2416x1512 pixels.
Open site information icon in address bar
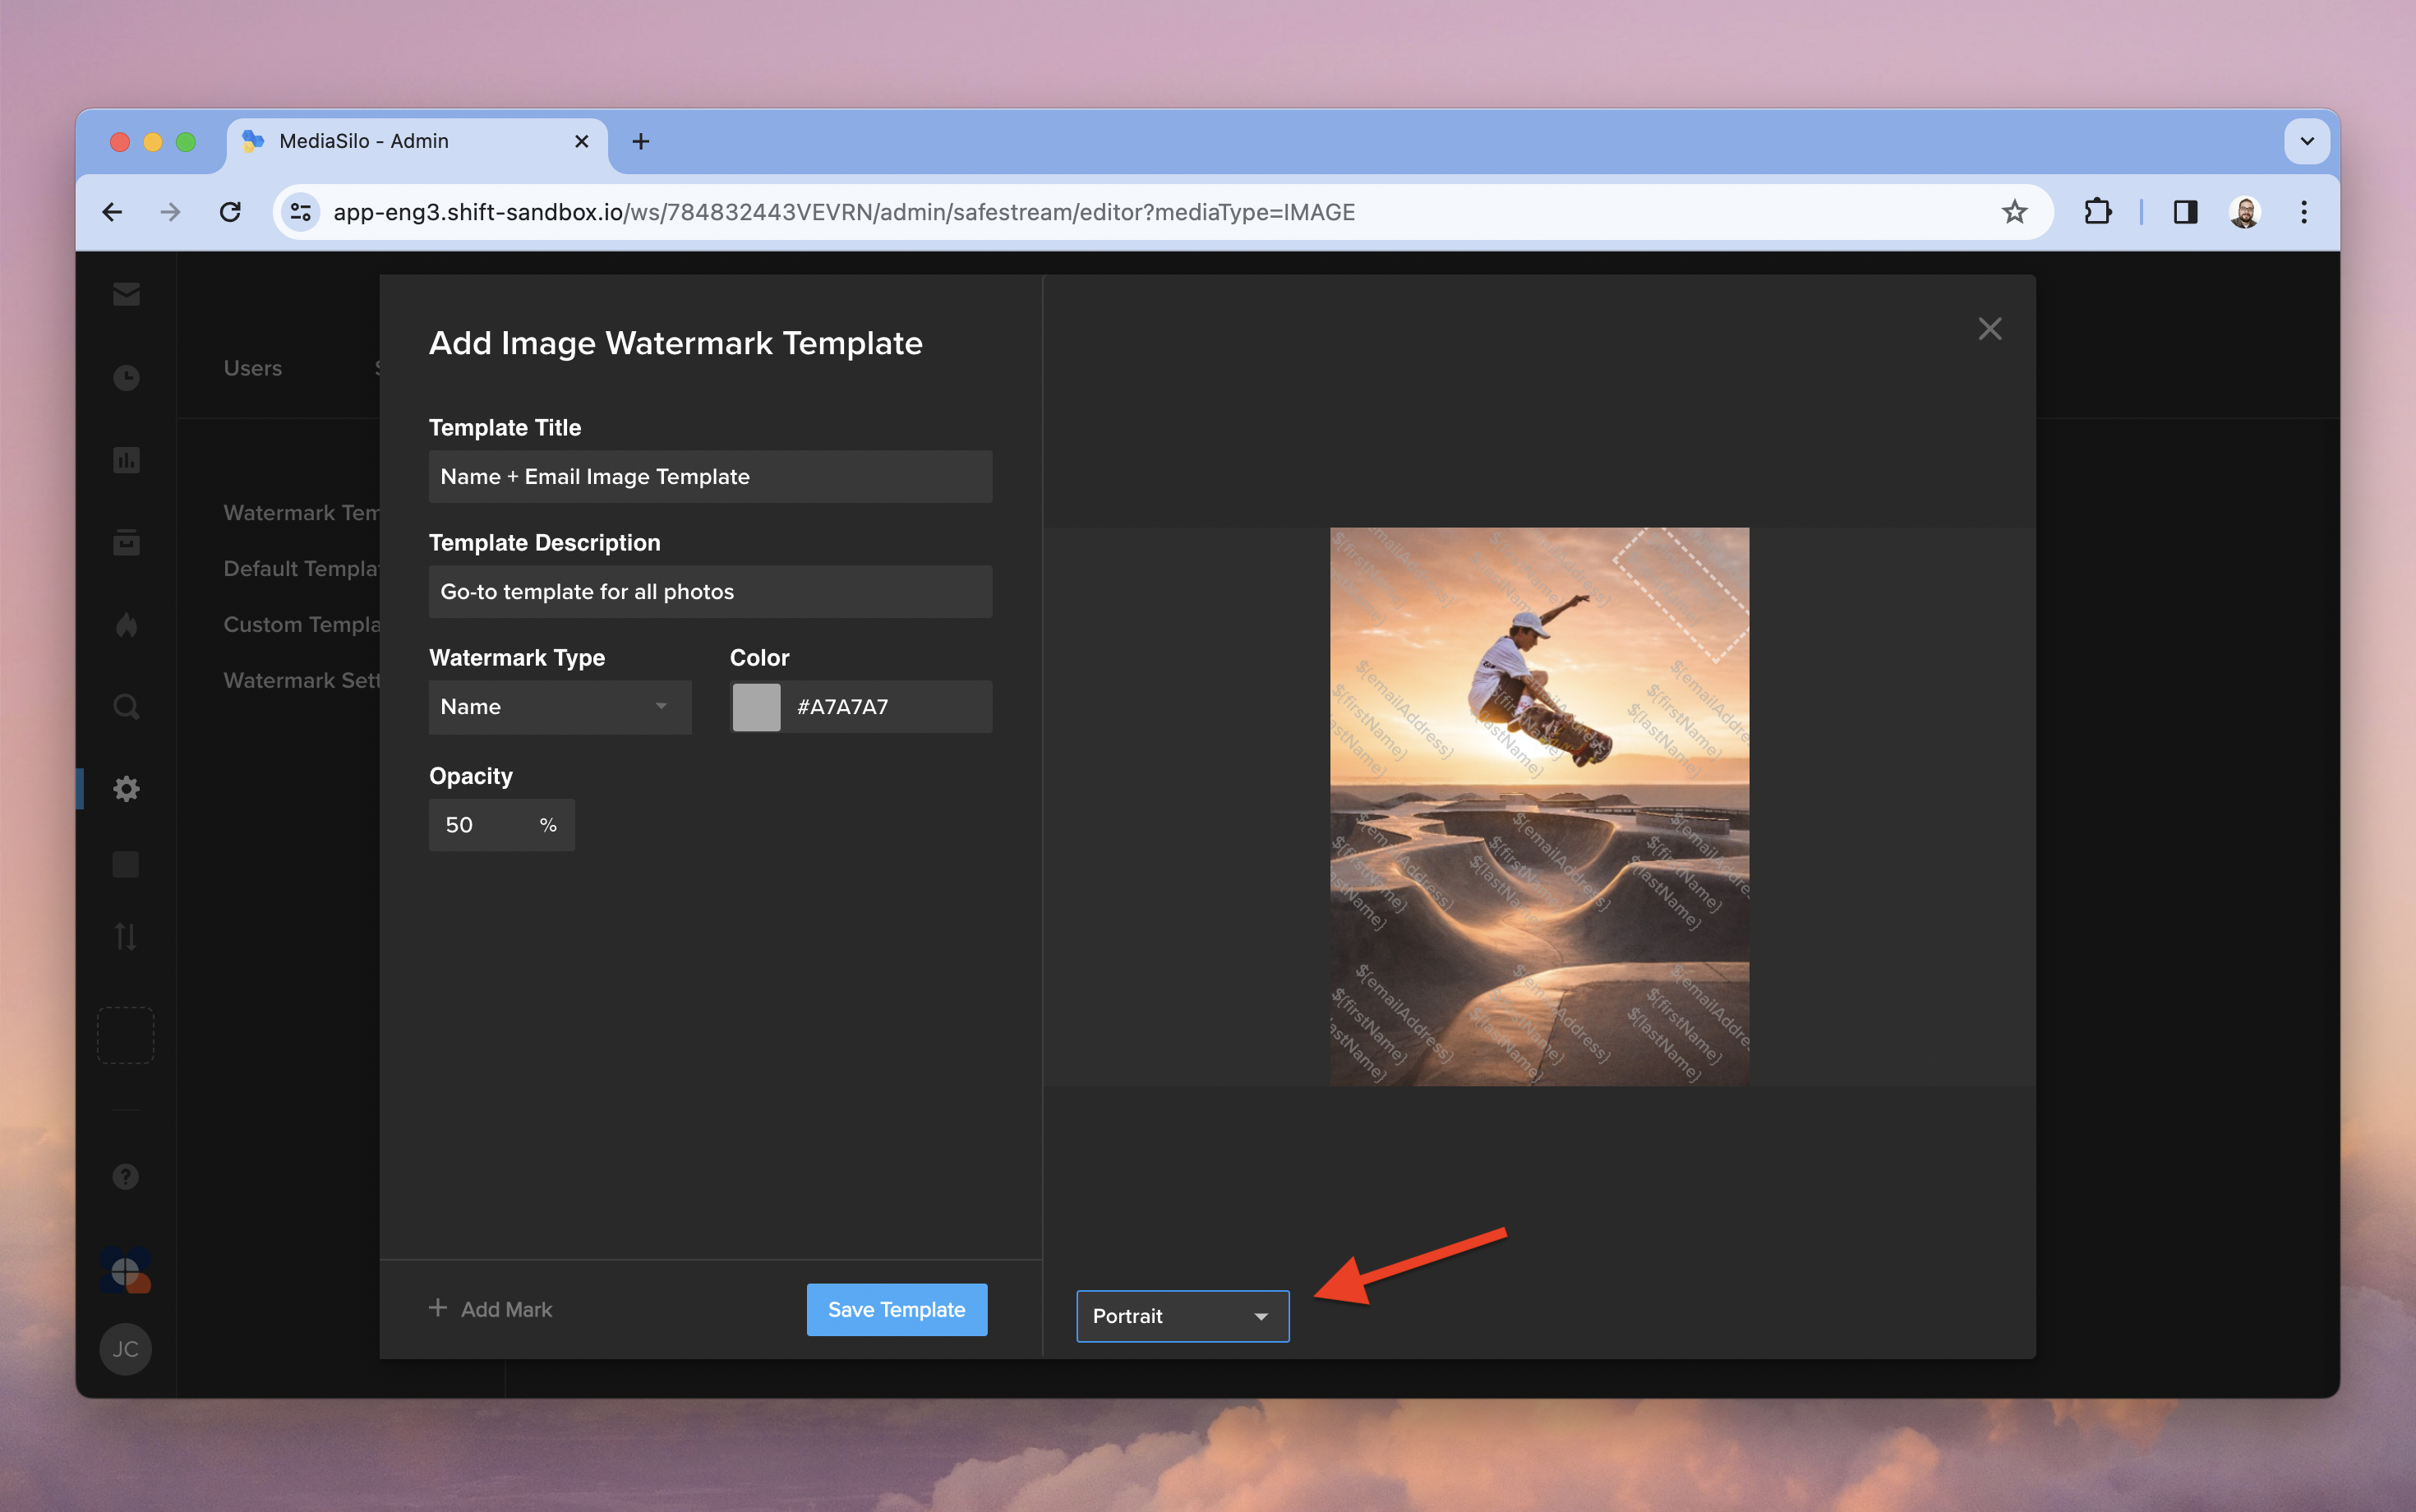pyautogui.click(x=300, y=212)
